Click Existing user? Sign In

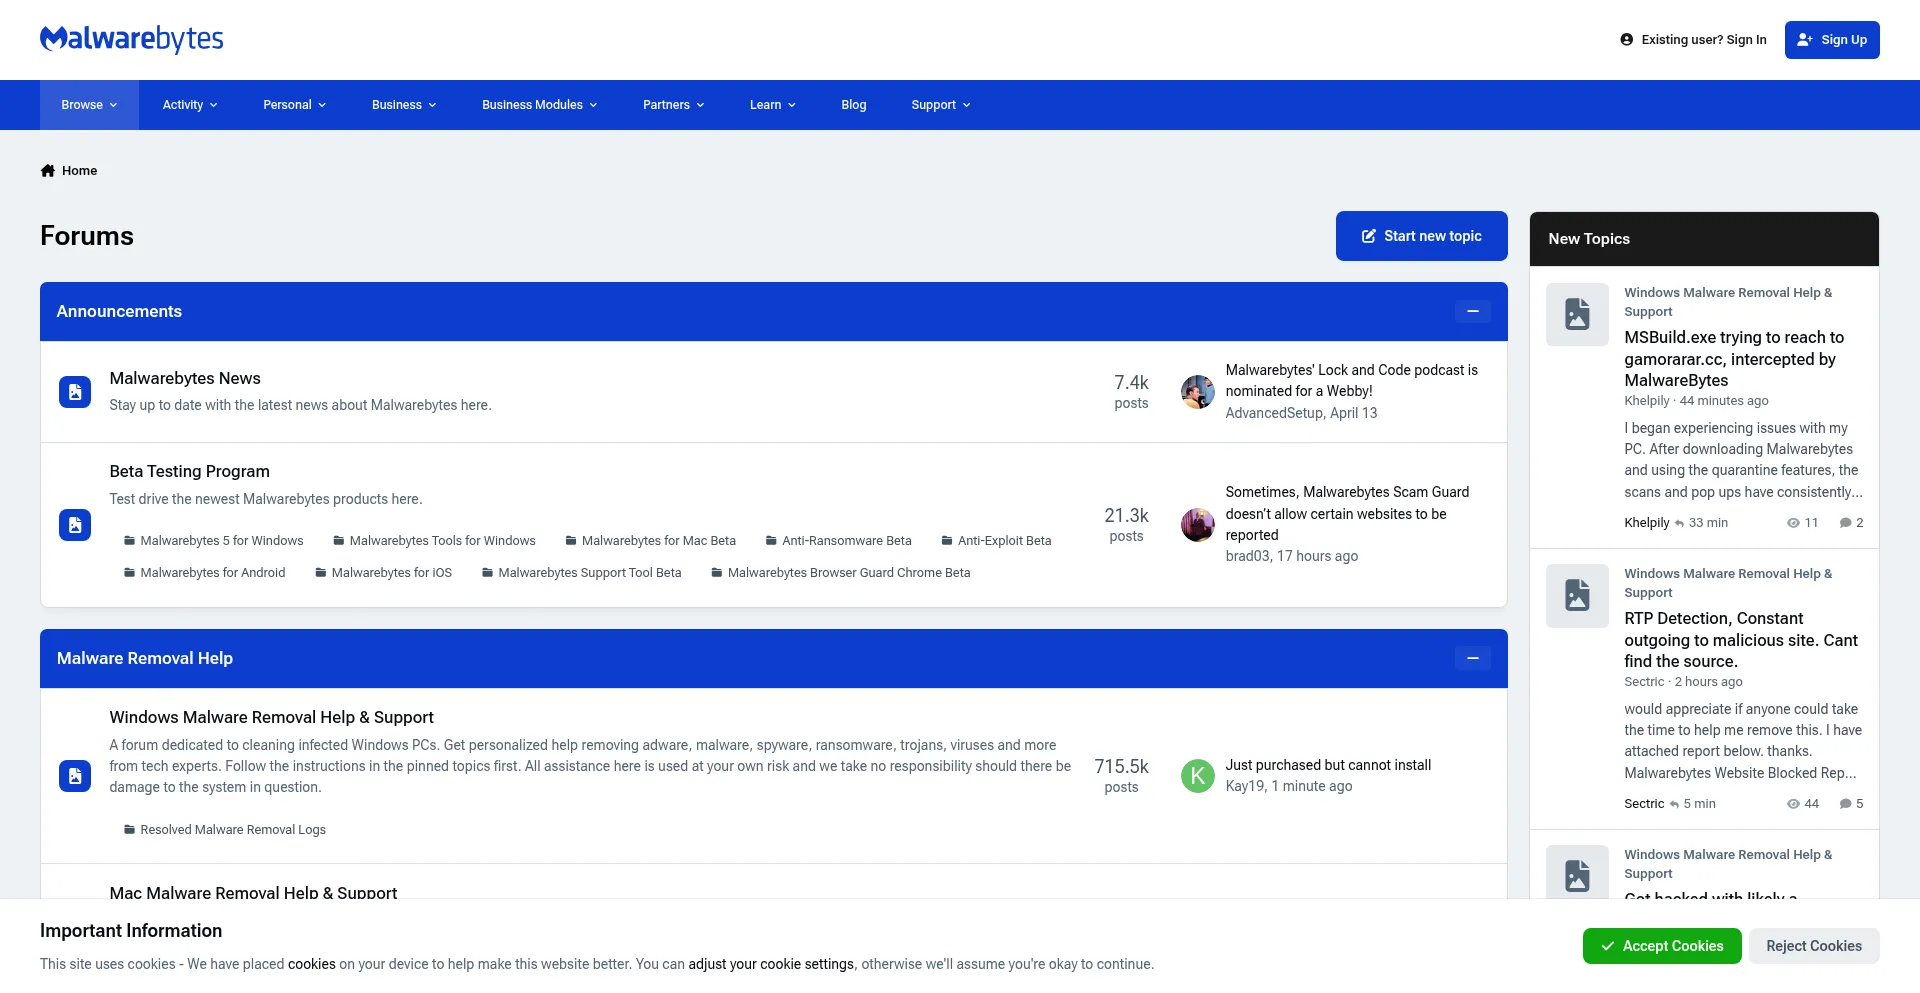point(1693,40)
